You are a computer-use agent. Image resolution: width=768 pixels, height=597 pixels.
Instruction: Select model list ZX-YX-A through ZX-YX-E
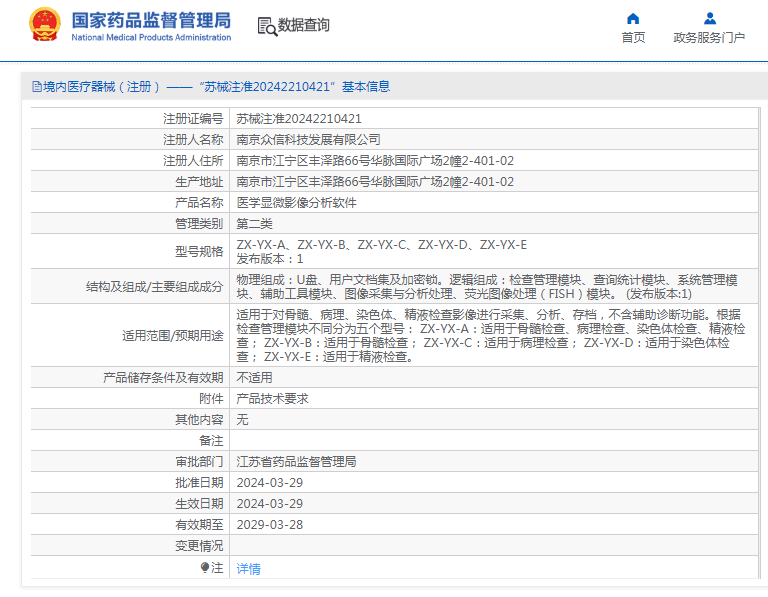pos(382,244)
